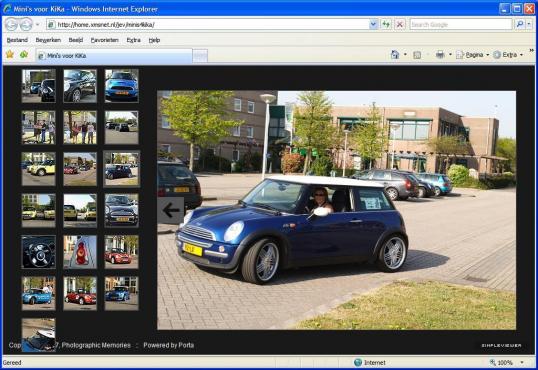
Task: Open the recent pages dropdown next to Forward
Action: point(37,25)
